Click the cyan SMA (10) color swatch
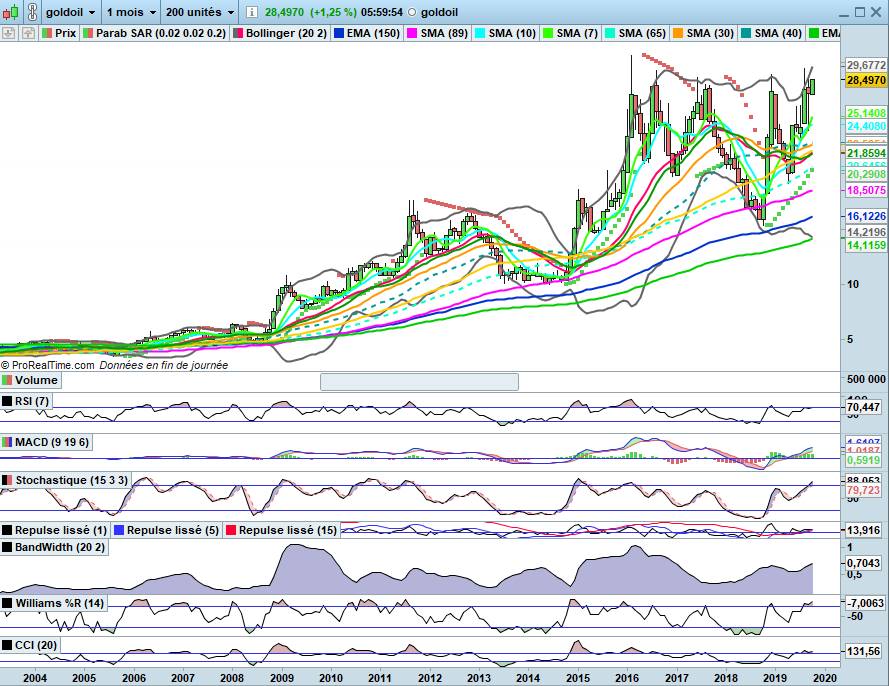889x686 pixels. (480, 33)
